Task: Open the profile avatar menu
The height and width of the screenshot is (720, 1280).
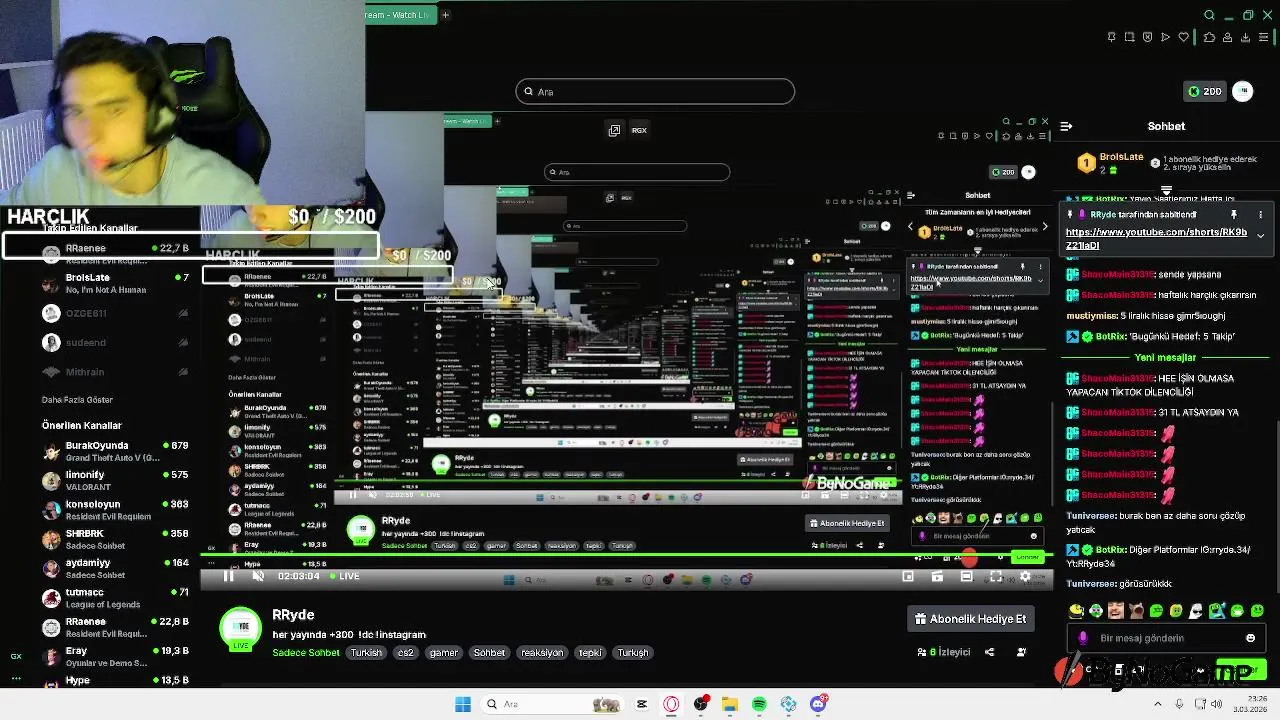Action: 1243,91
